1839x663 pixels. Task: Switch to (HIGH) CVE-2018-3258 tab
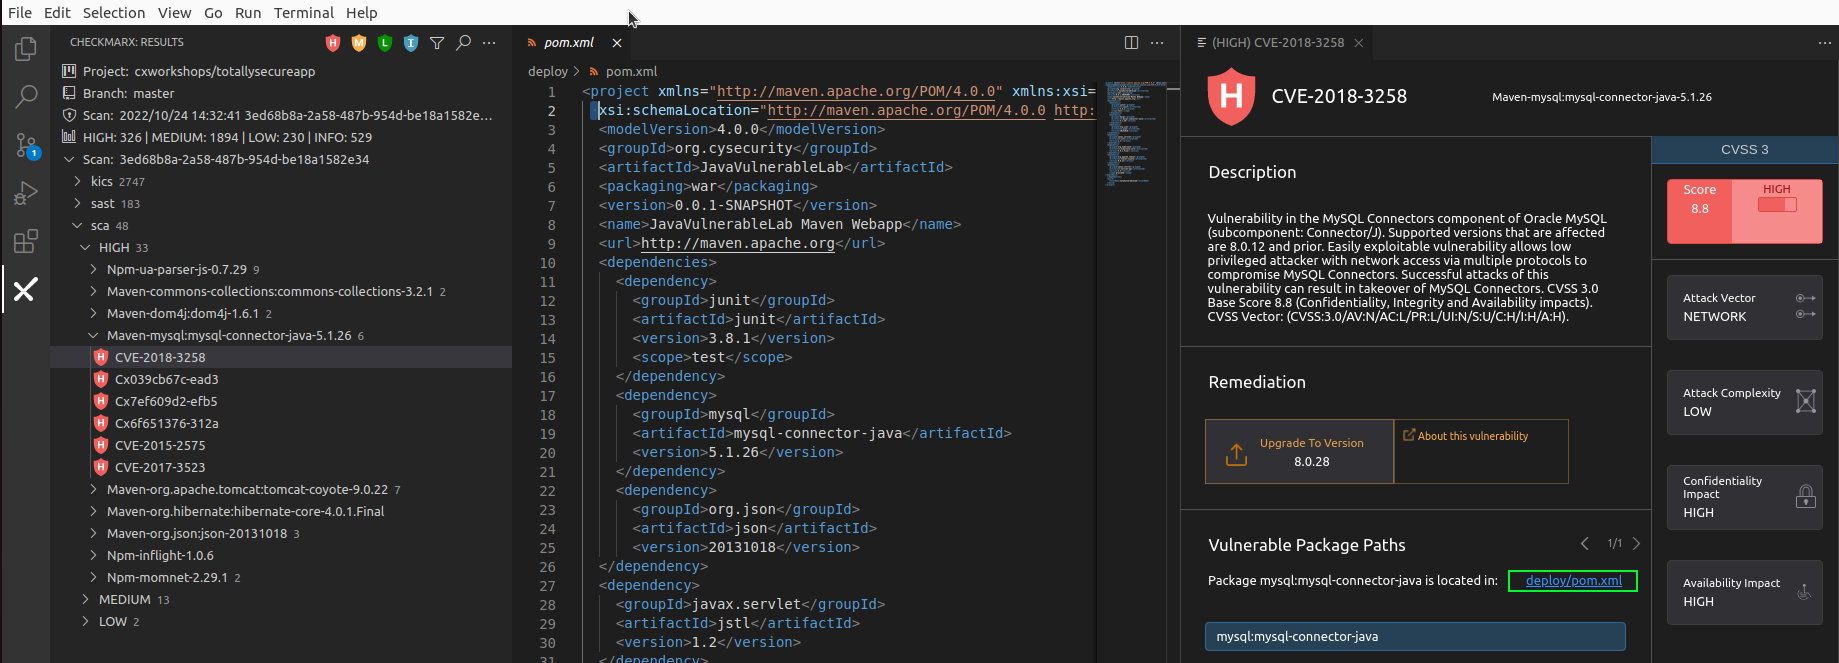tap(1277, 42)
